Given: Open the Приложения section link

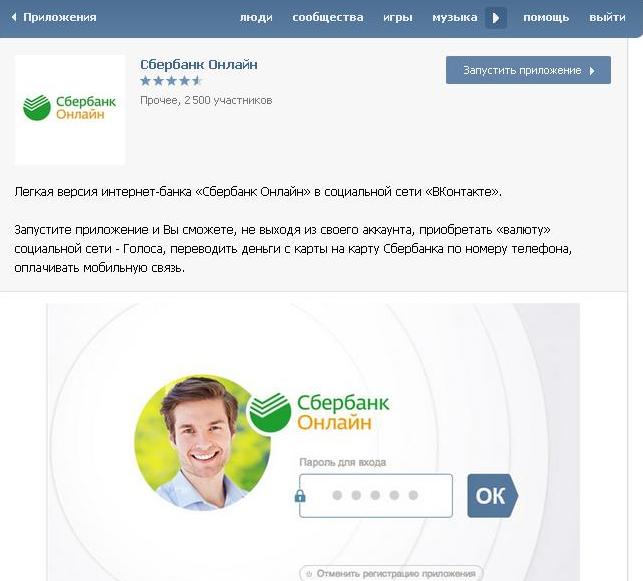Looking at the screenshot, I should tap(60, 17).
